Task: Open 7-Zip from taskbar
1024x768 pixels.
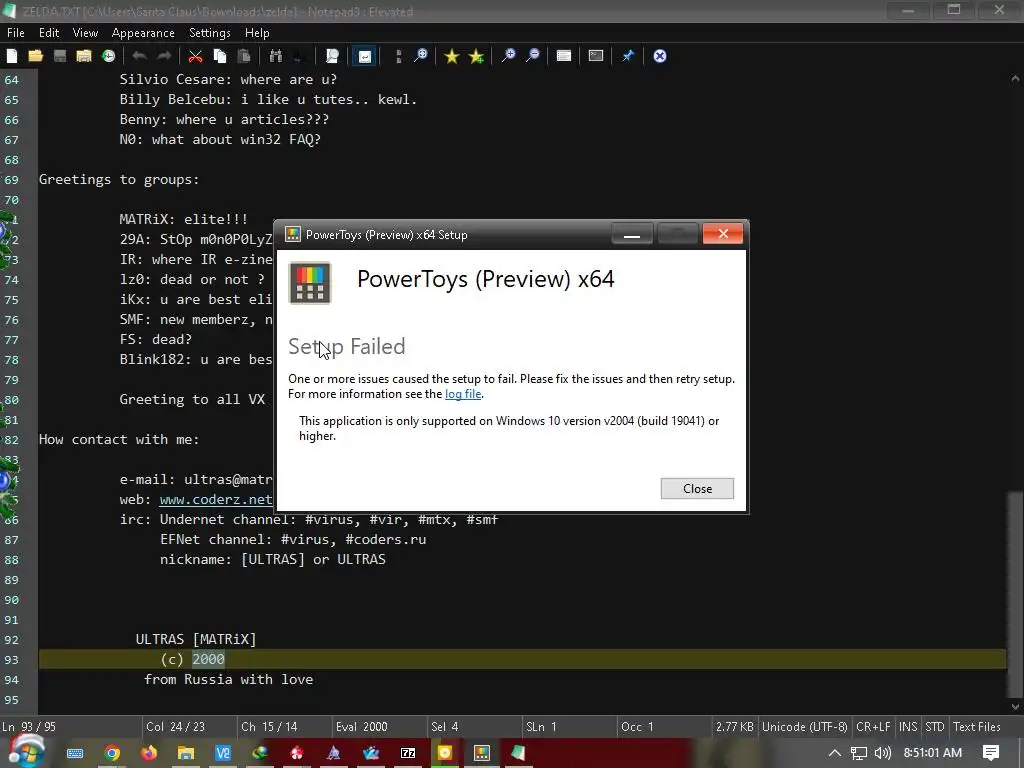Action: tap(408, 753)
